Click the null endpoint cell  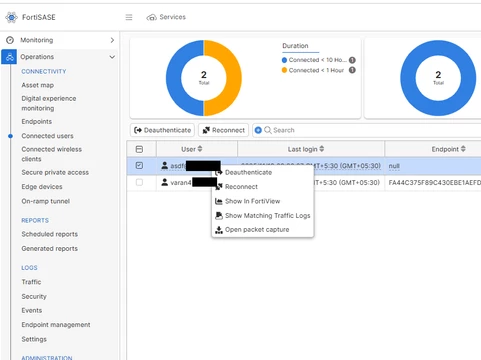(x=433, y=166)
